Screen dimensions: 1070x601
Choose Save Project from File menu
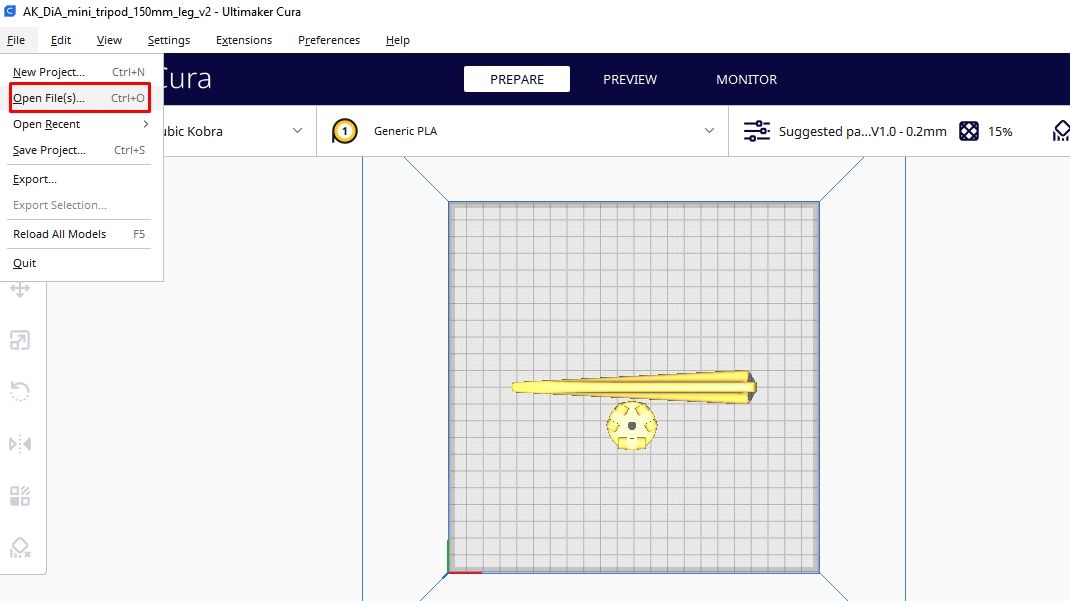point(79,150)
